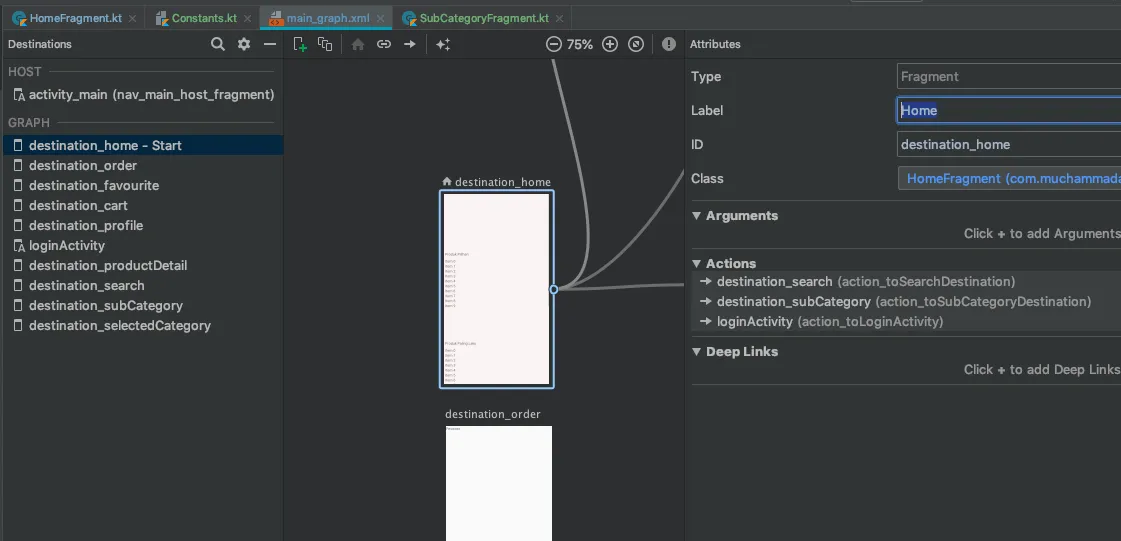Switch to the Constants.kt tab
This screenshot has height=541, width=1121.
[204, 19]
